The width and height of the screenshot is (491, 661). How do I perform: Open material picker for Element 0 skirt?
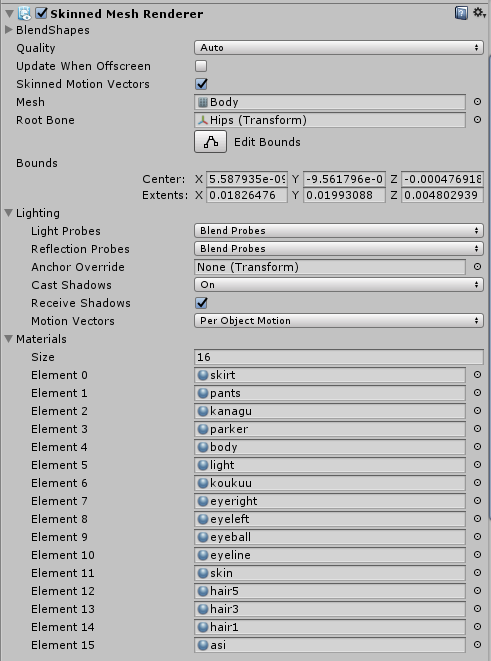click(x=477, y=374)
